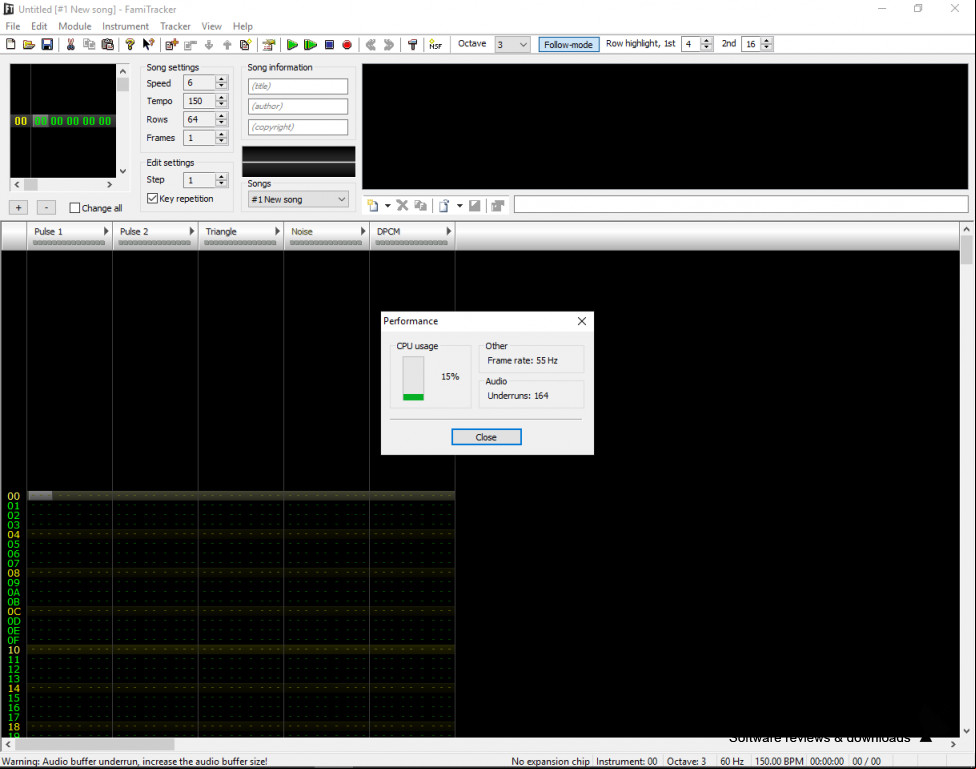Decrease frame pattern with minus button
976x769 pixels.
pos(46,208)
